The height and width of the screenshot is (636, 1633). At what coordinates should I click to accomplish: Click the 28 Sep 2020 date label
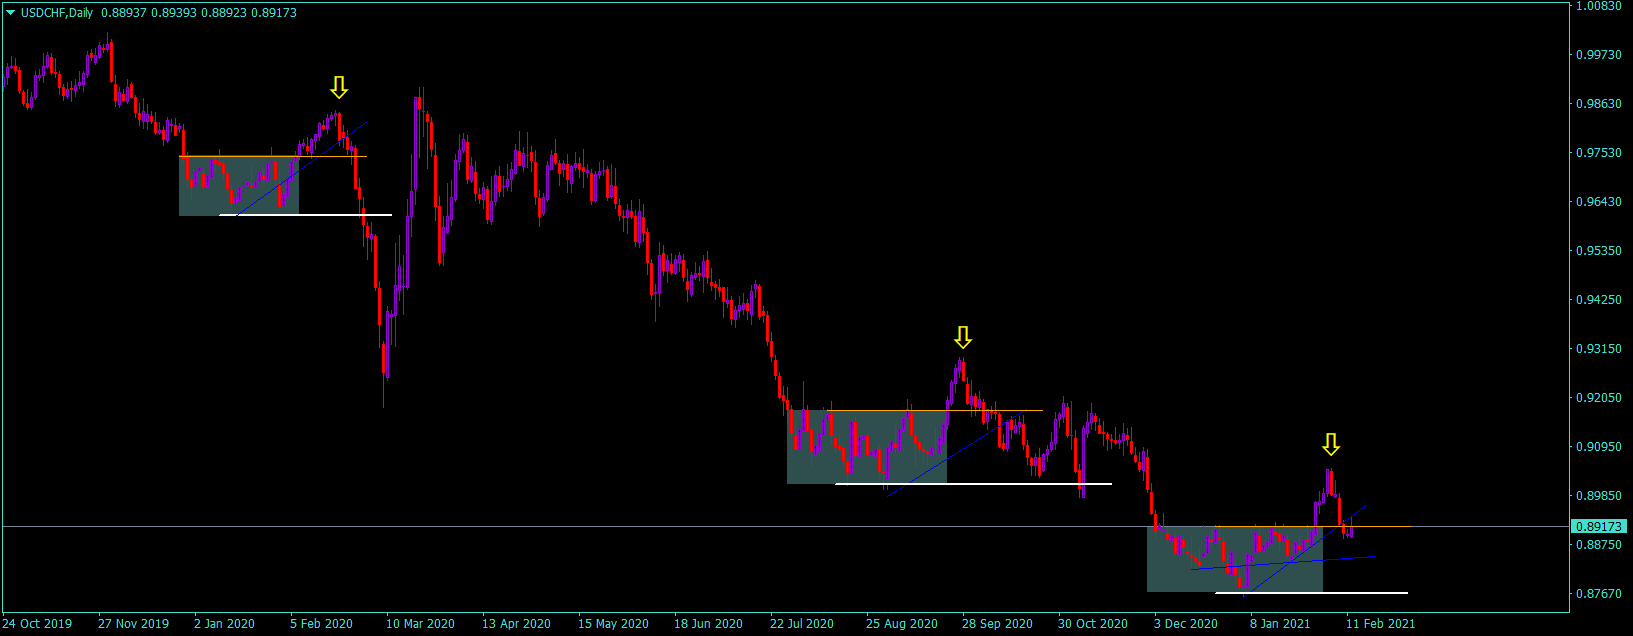(x=997, y=624)
